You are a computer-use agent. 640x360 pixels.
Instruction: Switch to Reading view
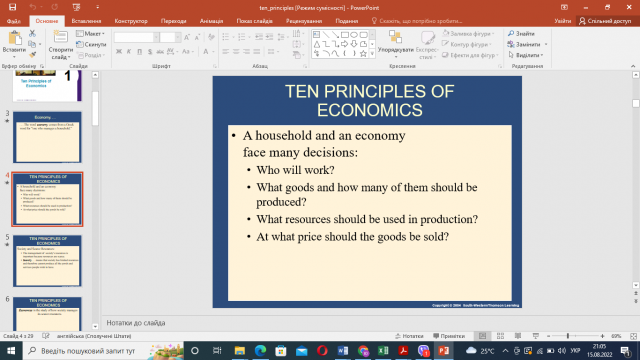click(518, 336)
